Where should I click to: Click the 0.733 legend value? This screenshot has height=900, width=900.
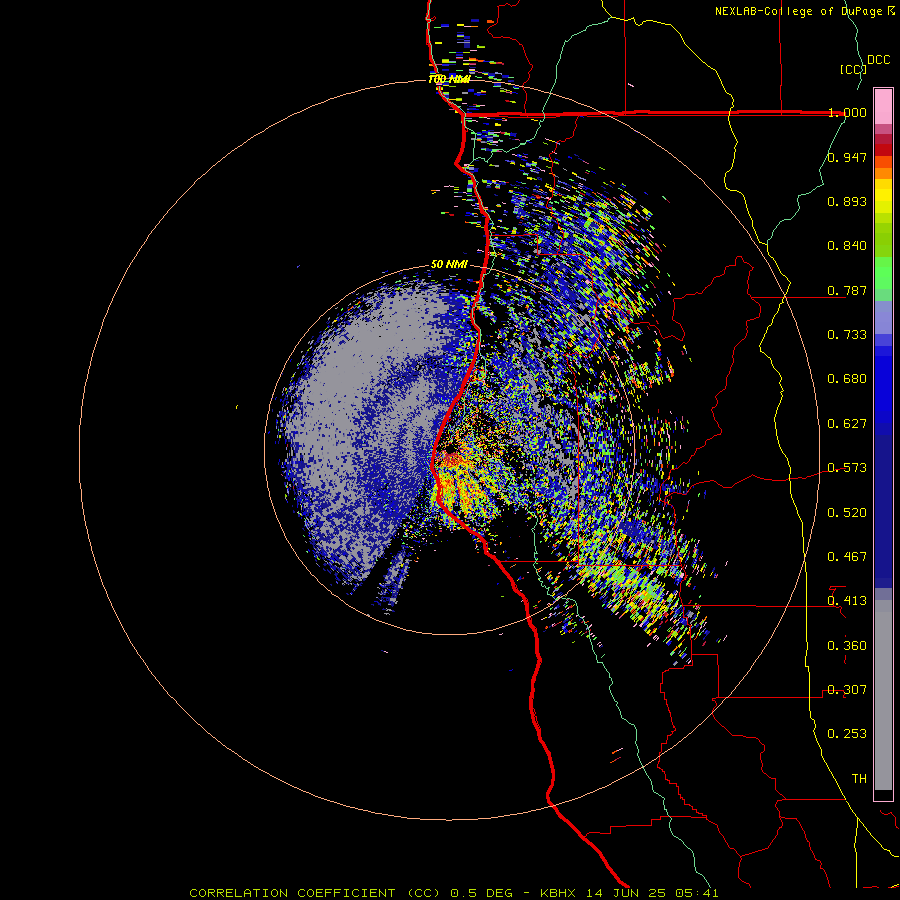[x=847, y=335]
